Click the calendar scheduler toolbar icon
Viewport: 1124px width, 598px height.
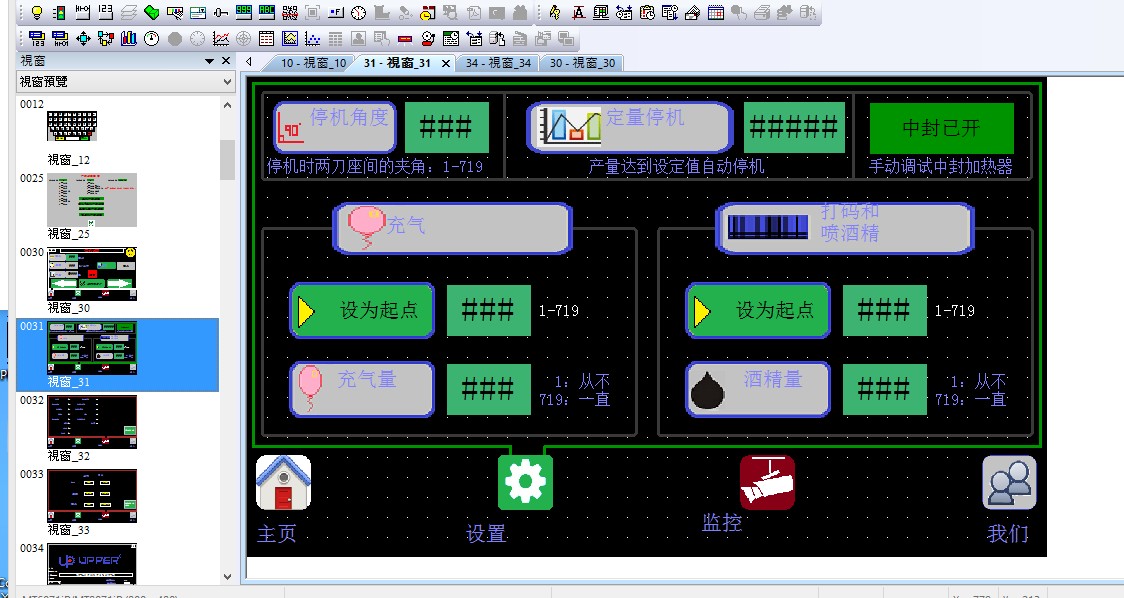coord(716,13)
